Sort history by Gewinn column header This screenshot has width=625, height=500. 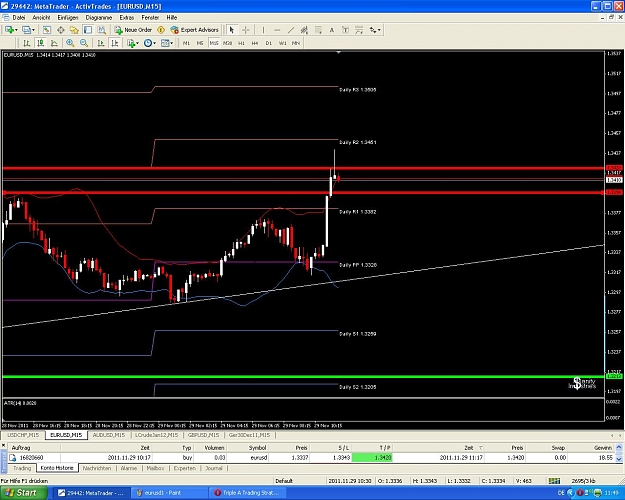[x=592, y=448]
